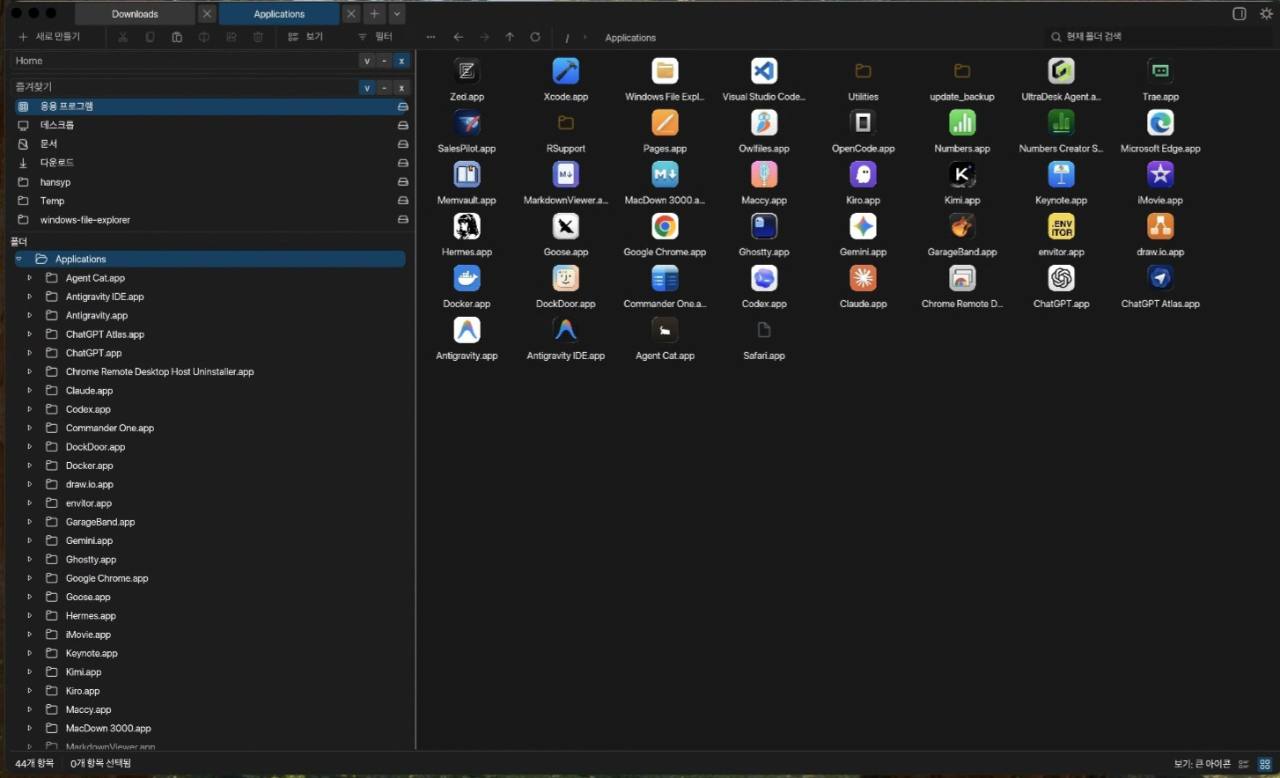Close the Home panel with x button
This screenshot has height=778, width=1280.
(401, 61)
